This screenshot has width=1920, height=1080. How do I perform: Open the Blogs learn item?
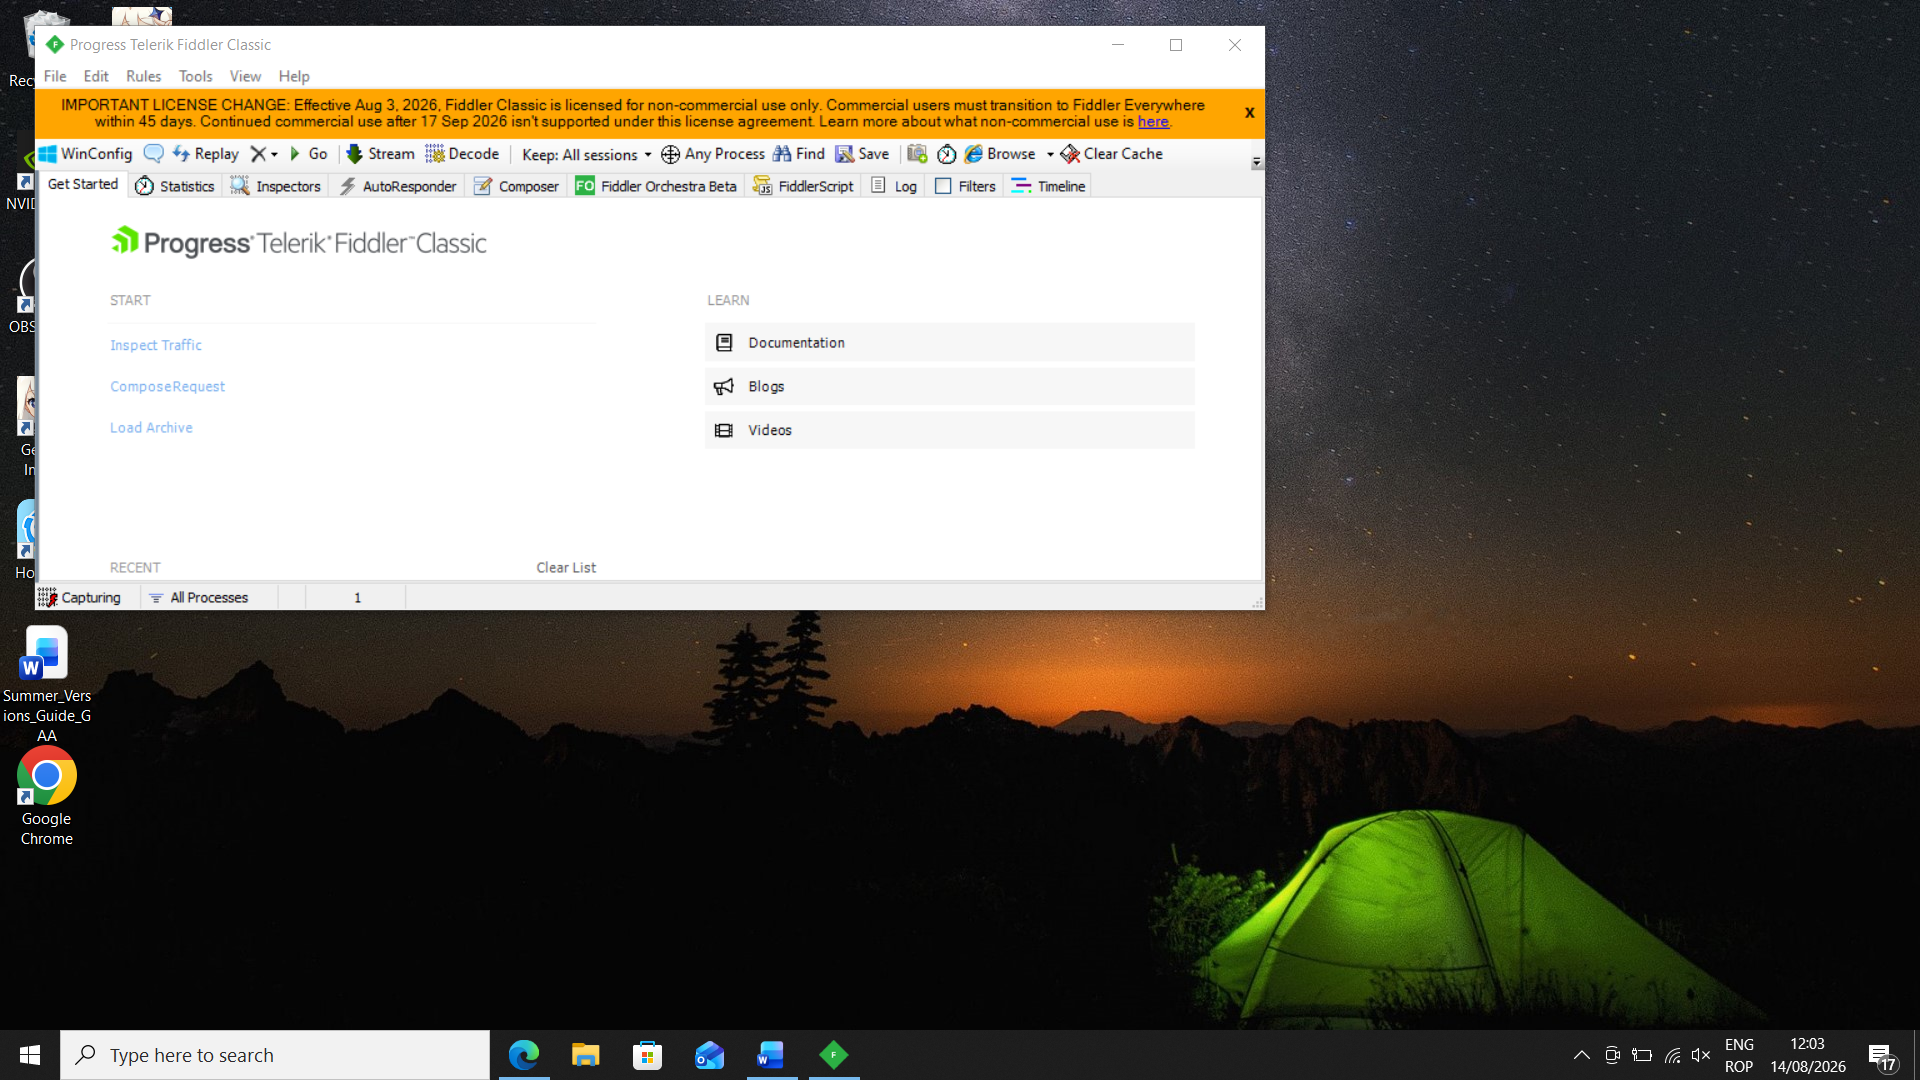click(950, 387)
